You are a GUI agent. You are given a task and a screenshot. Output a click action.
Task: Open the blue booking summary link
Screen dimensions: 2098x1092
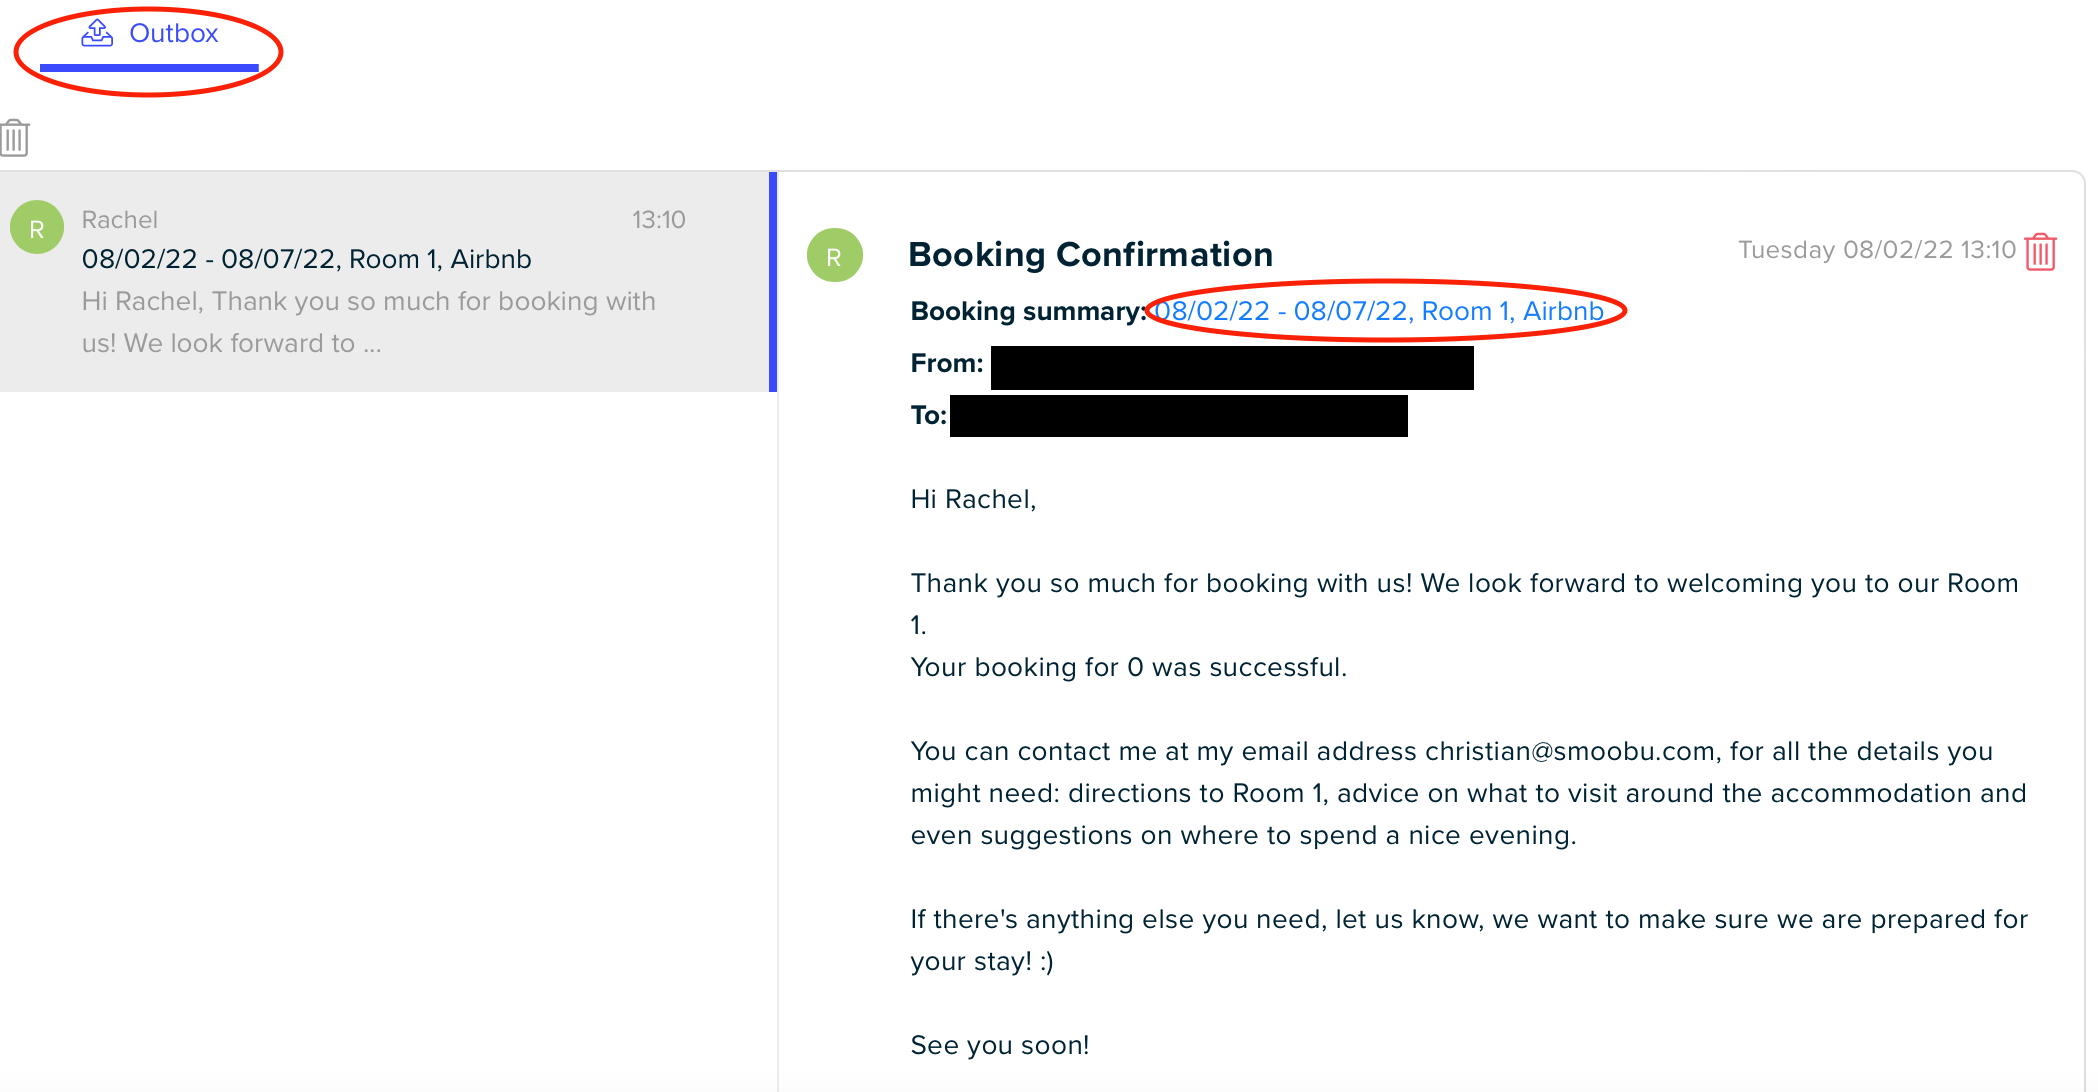point(1378,311)
